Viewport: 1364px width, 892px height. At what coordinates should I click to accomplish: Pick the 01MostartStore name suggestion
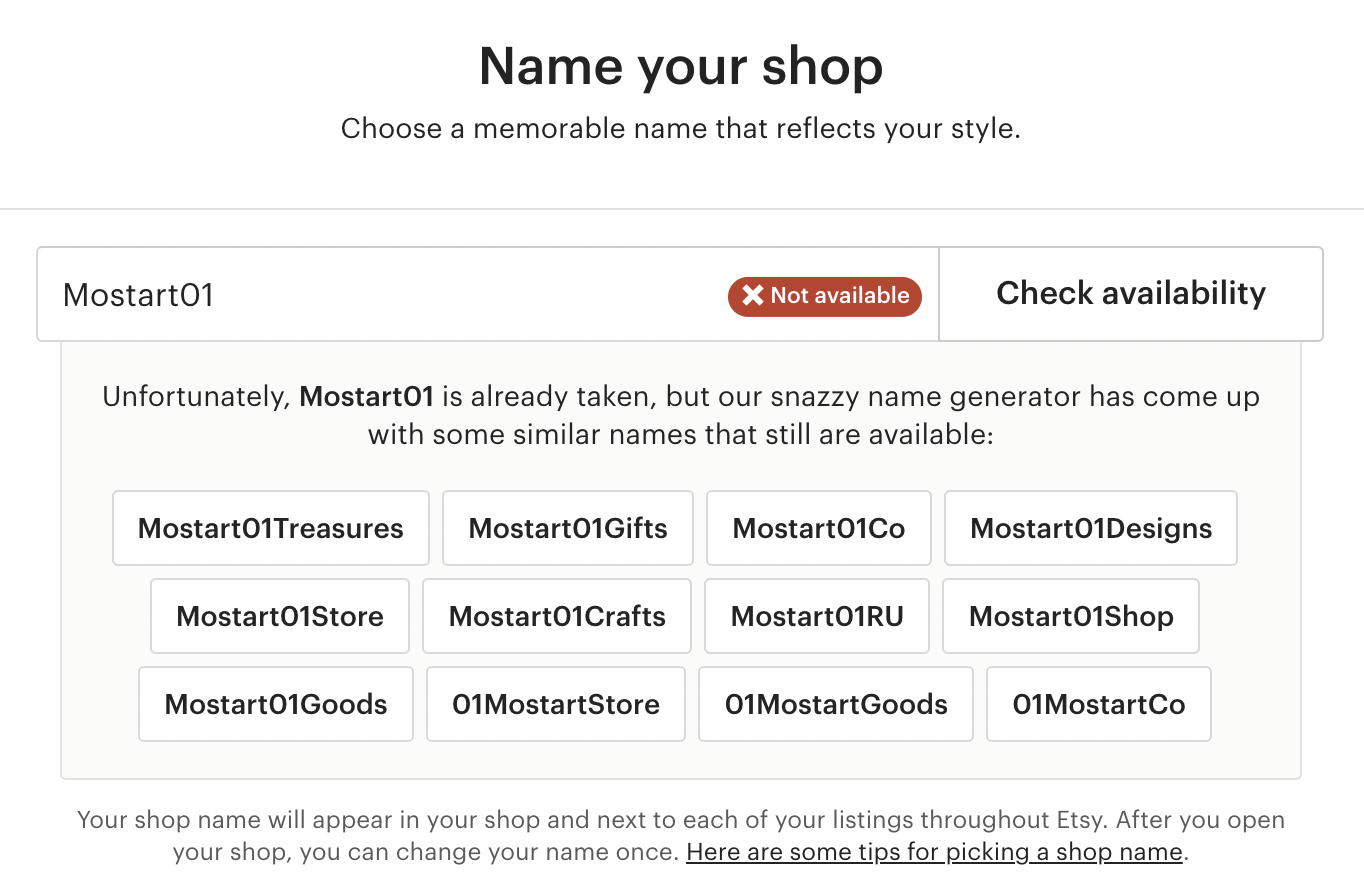pos(556,704)
